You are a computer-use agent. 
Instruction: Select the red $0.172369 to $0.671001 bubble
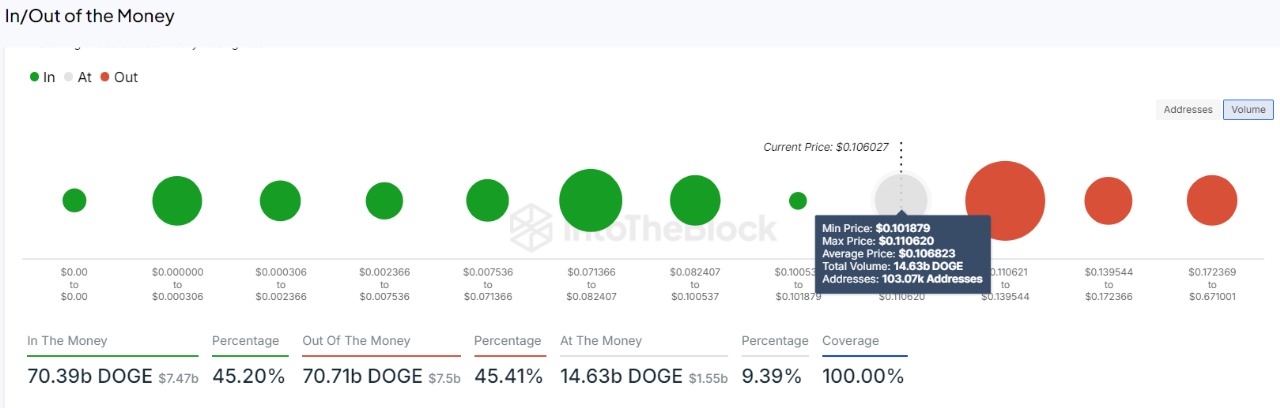coord(1212,200)
